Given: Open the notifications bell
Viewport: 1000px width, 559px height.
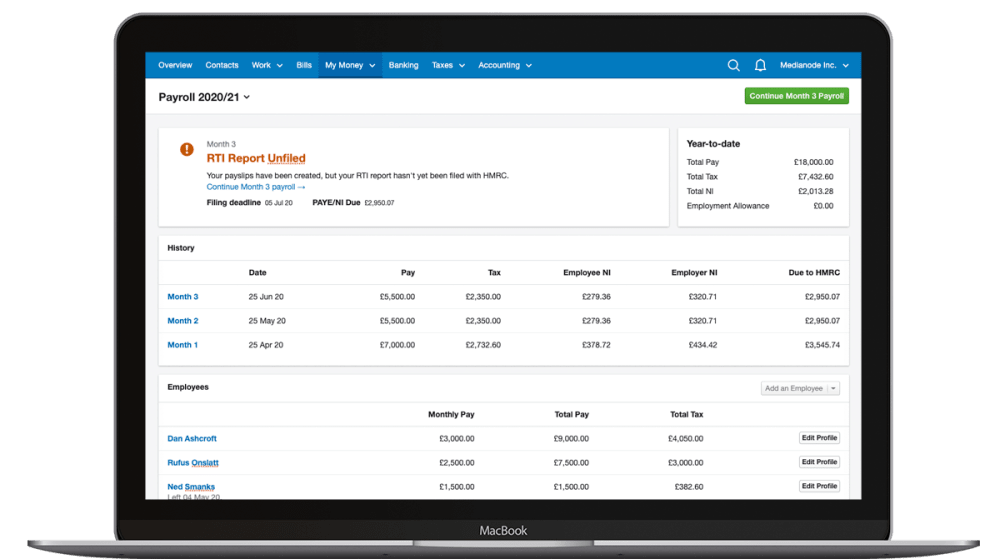Looking at the screenshot, I should tap(760, 65).
